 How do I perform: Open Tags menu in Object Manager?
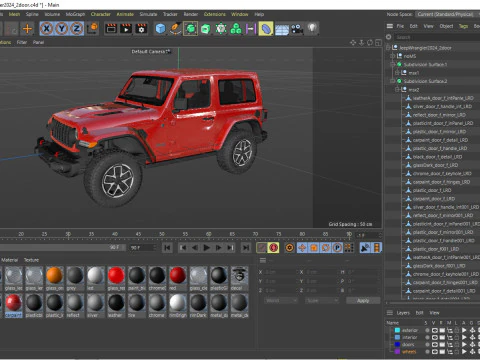(463, 26)
